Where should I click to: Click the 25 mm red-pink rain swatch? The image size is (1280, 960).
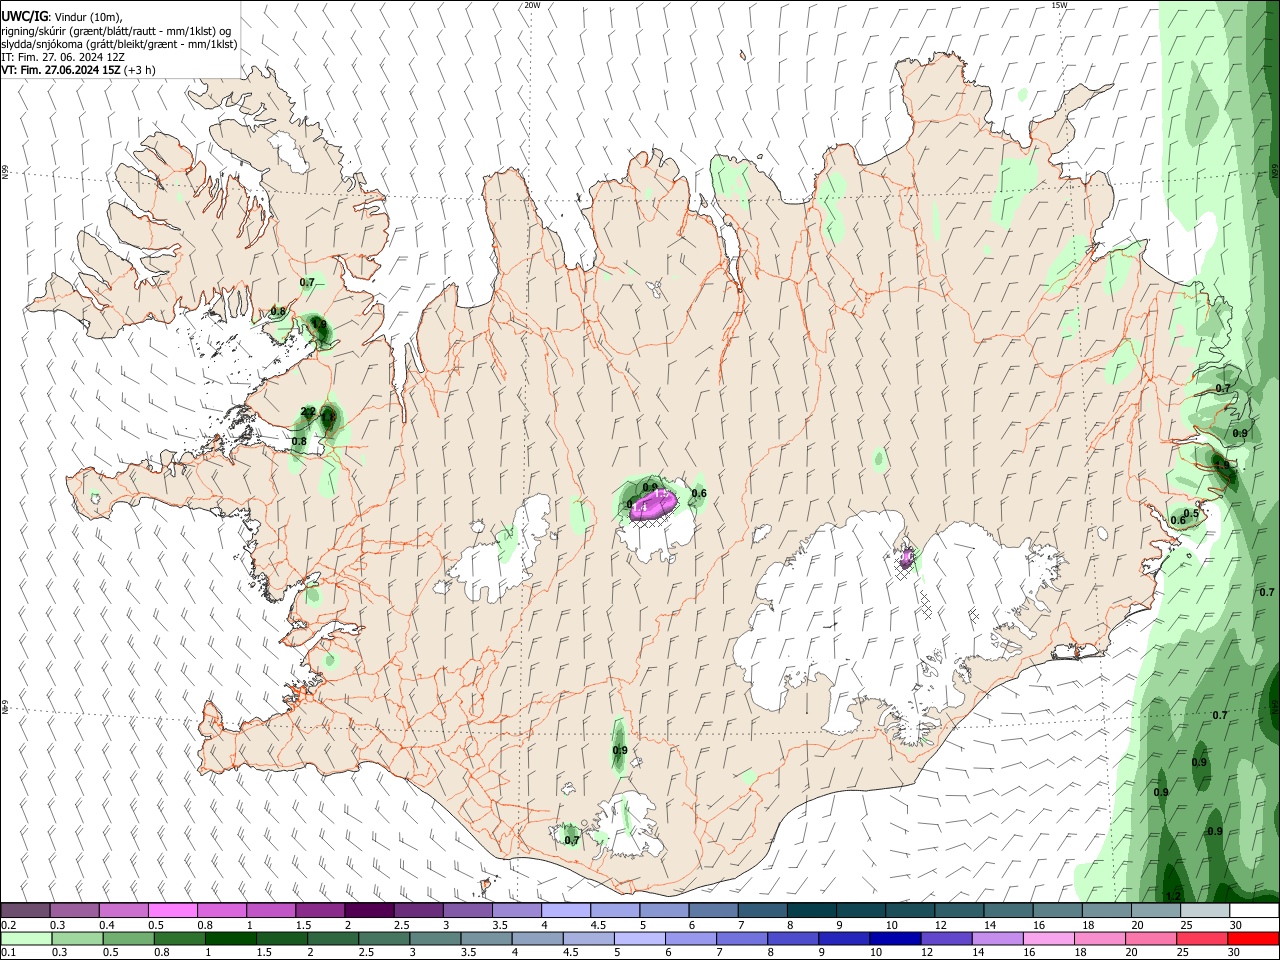point(1203,938)
